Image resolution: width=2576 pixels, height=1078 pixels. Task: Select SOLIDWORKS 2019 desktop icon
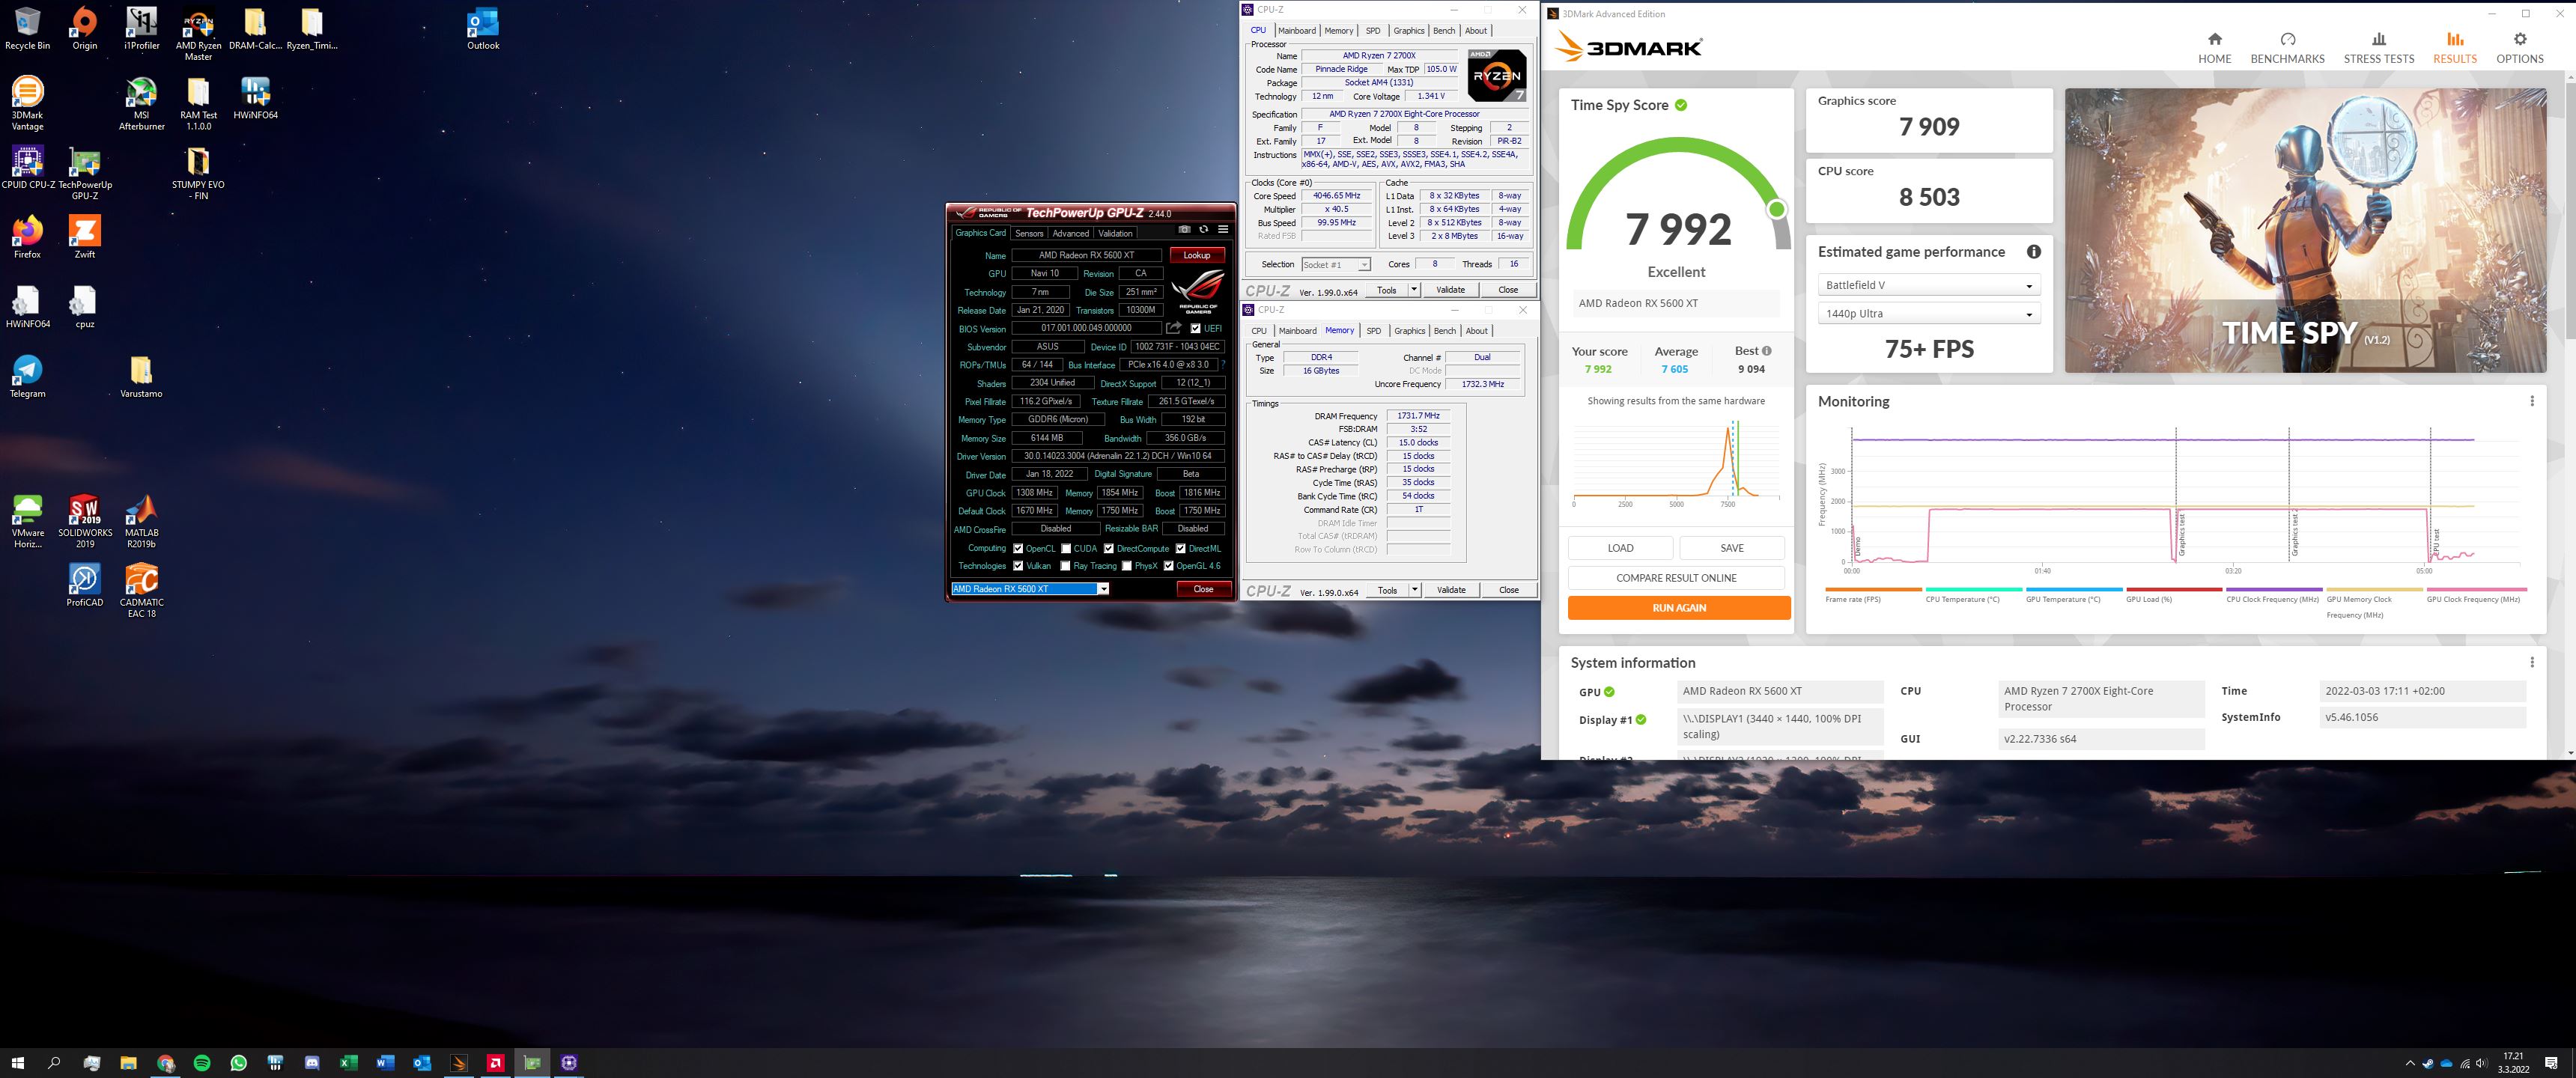tap(85, 522)
